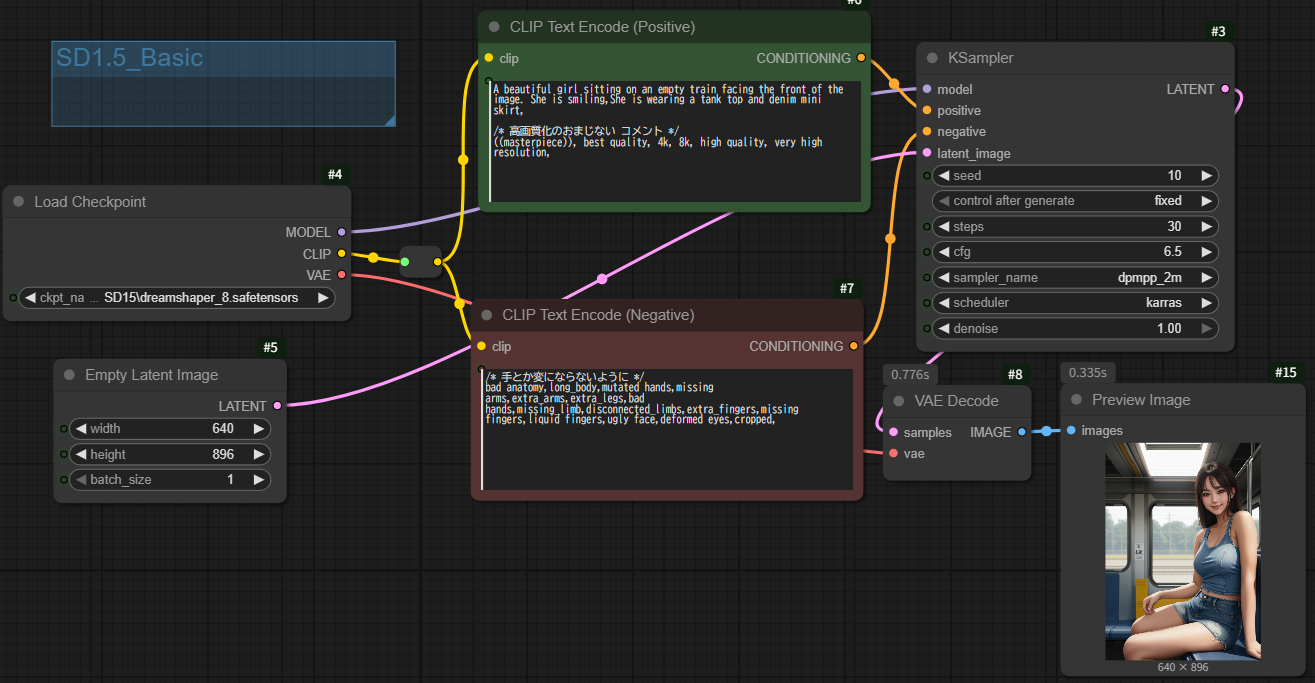1315x683 pixels.
Task: Click the KSampler LATENT output socket
Action: [1225, 89]
